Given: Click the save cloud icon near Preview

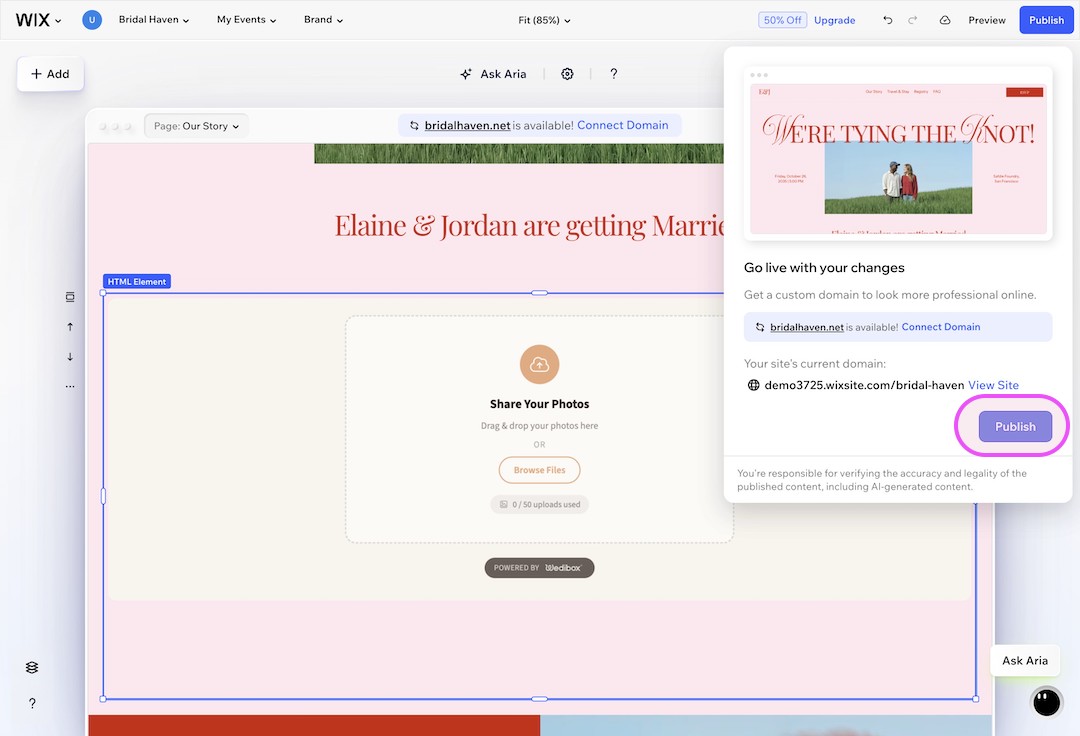Looking at the screenshot, I should click(x=945, y=19).
